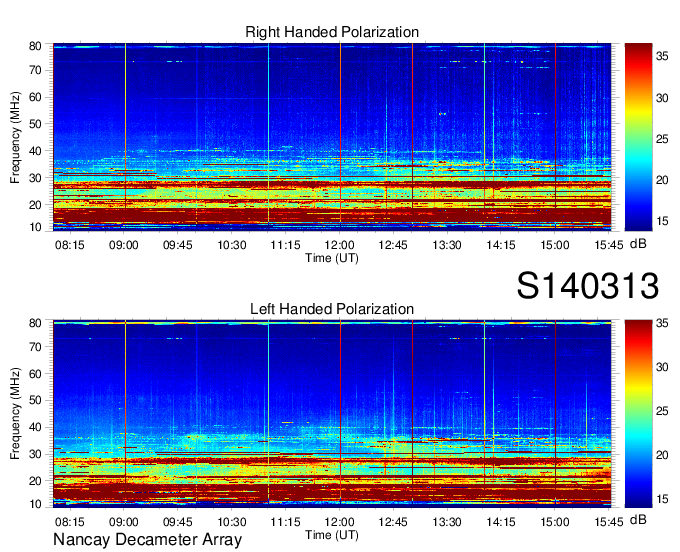Click the dB unit label under the top color bar
680x552 pixels.
[638, 244]
